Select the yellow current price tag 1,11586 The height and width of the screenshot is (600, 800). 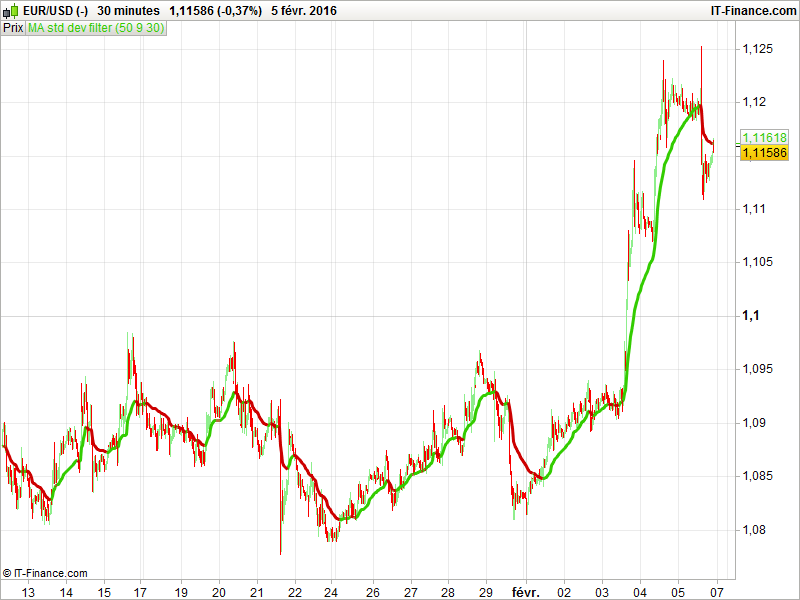tap(766, 152)
